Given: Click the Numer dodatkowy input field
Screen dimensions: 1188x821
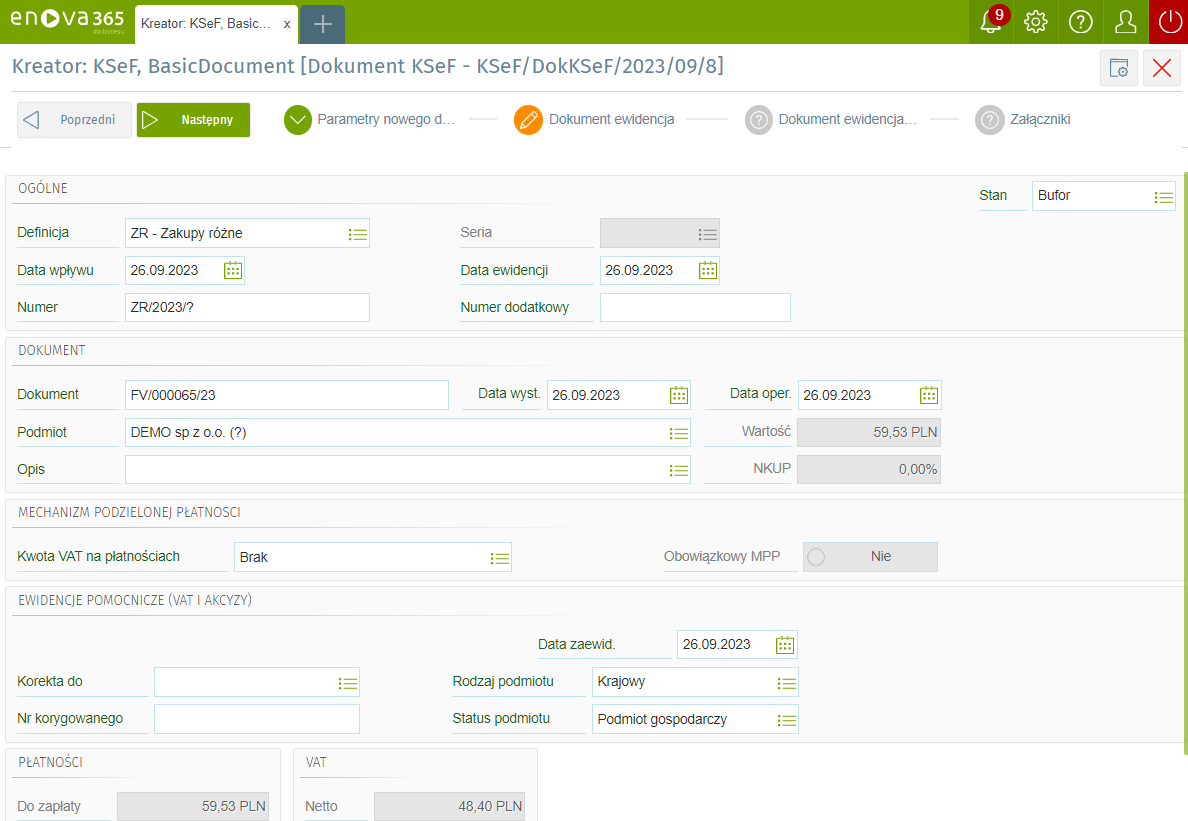Looking at the screenshot, I should pos(695,308).
